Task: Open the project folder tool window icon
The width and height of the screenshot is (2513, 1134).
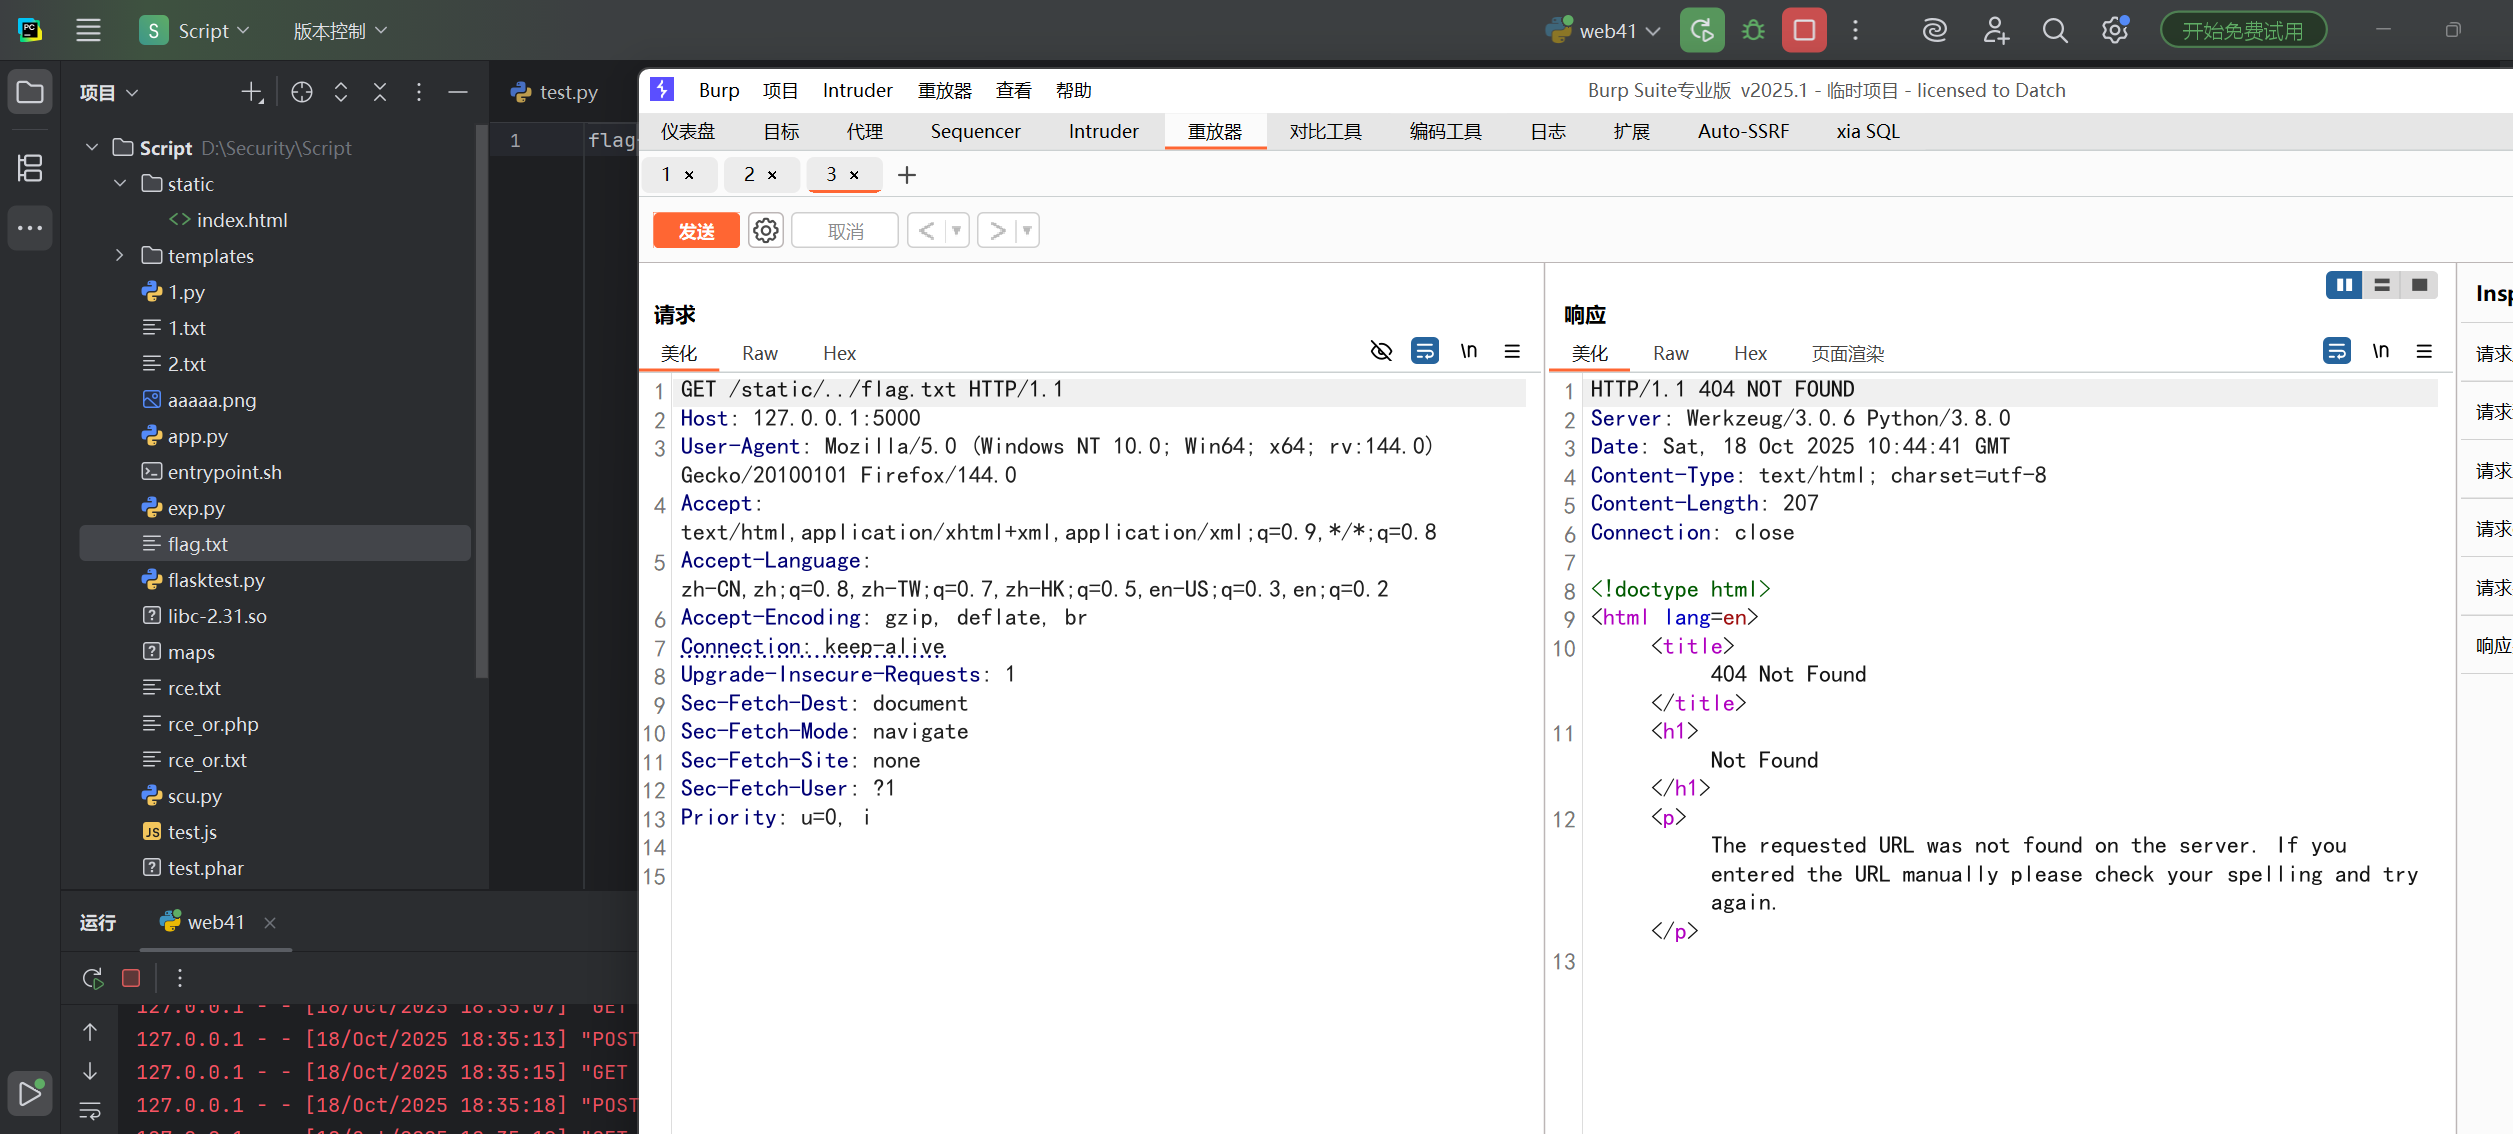Action: click(x=30, y=92)
